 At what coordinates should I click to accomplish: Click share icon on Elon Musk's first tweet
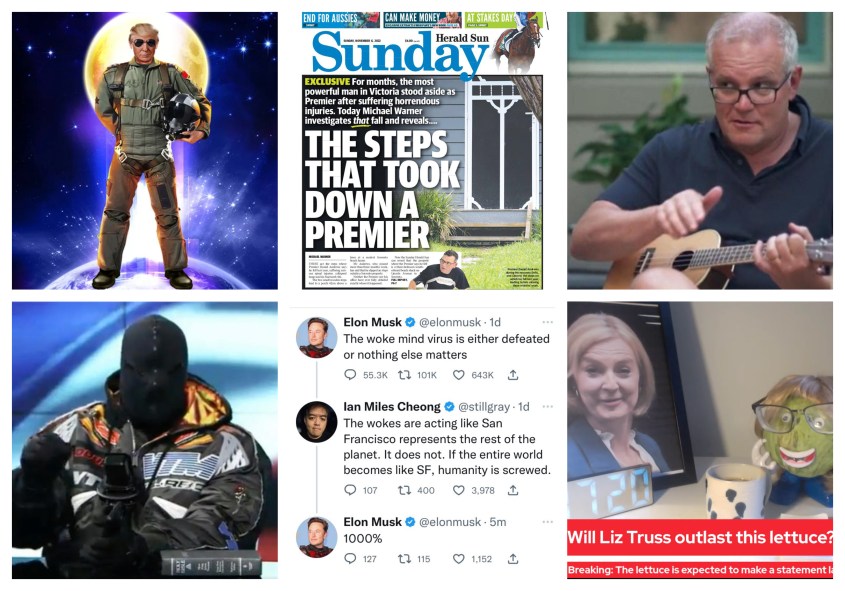tap(513, 374)
